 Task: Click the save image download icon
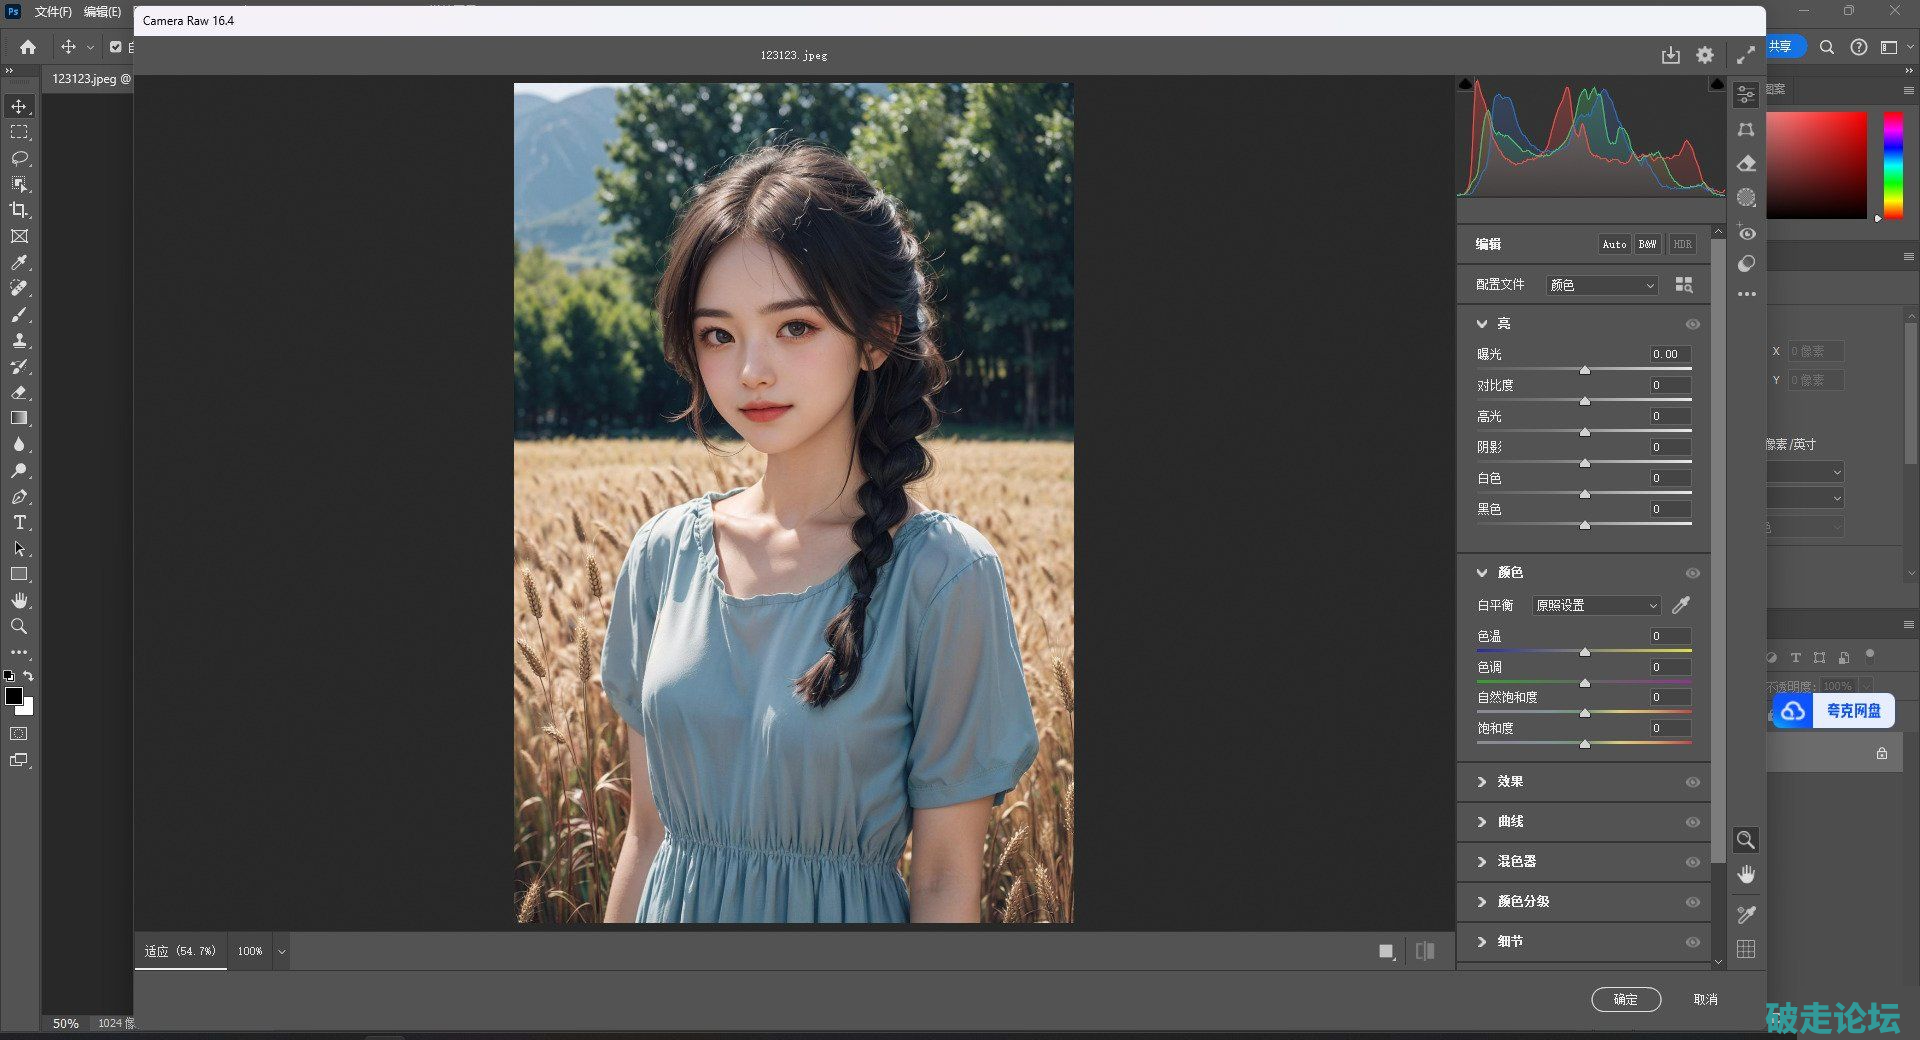[1670, 56]
